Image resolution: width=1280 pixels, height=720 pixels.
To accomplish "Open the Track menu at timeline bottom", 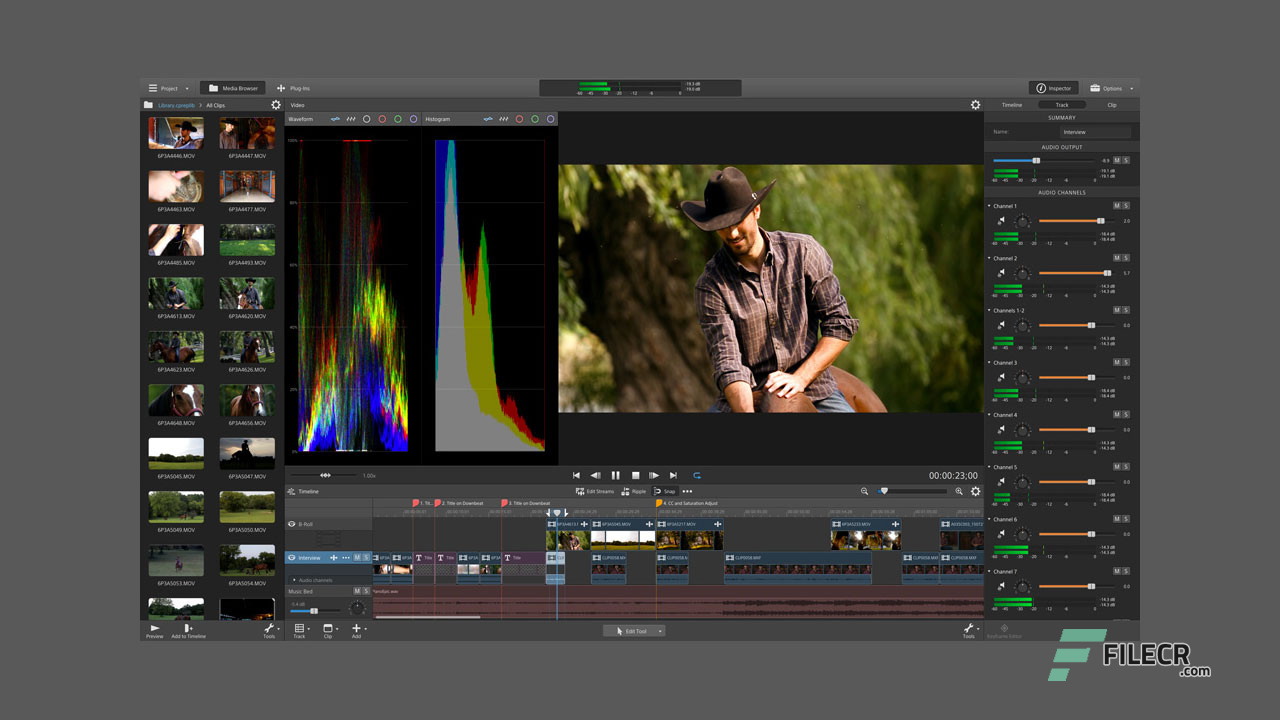I will pos(300,631).
